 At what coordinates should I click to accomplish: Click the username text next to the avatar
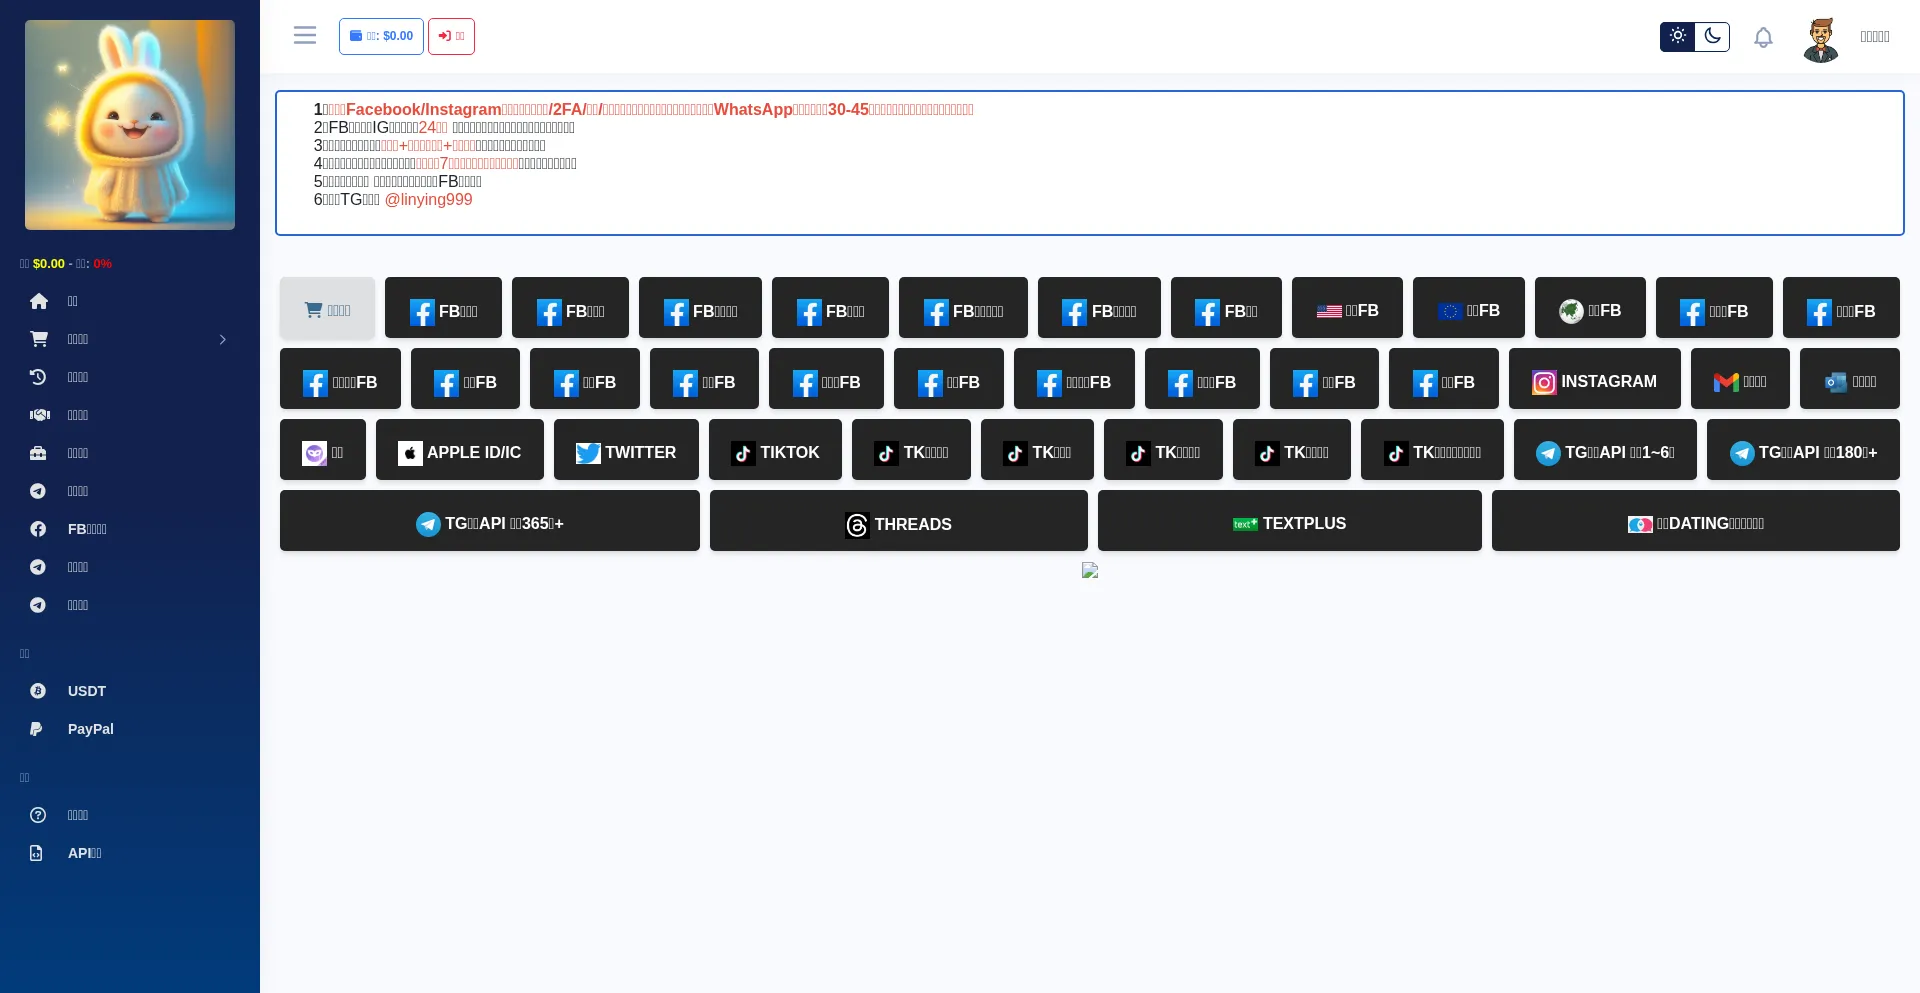(1875, 37)
